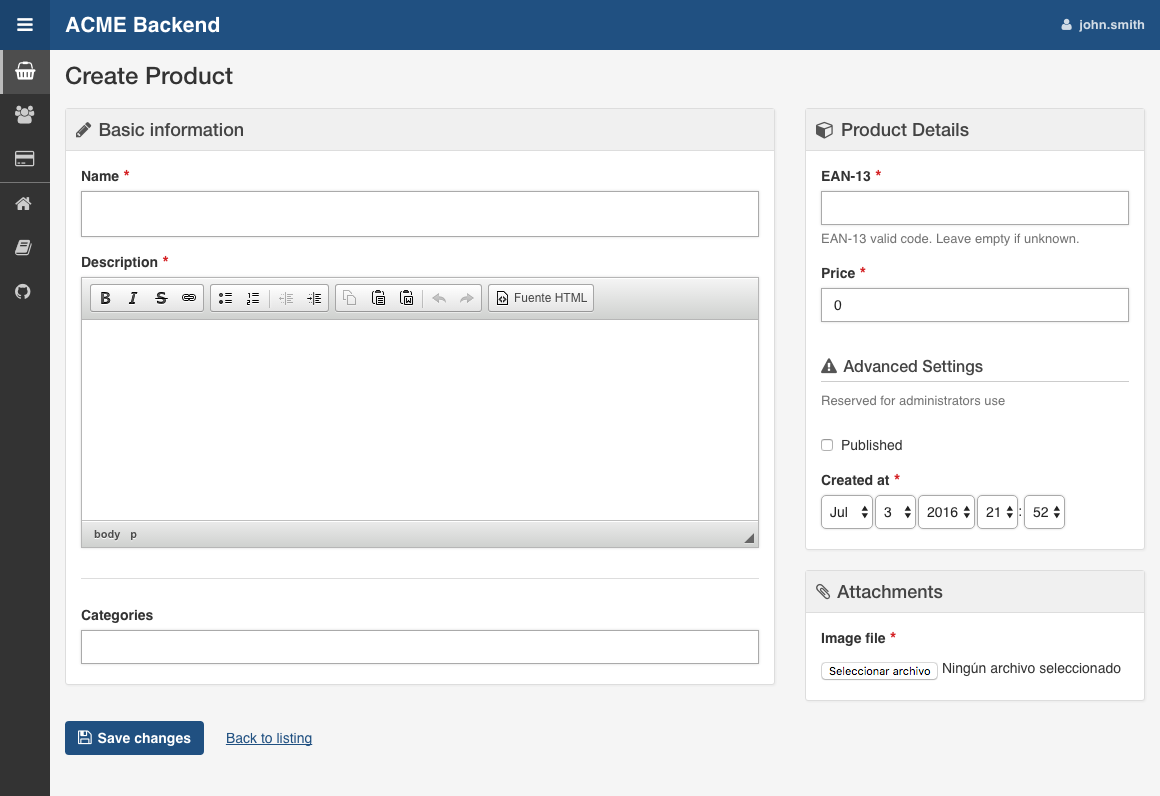The height and width of the screenshot is (796, 1160).
Task: Apply bold formatting in description editor
Action: click(x=105, y=298)
